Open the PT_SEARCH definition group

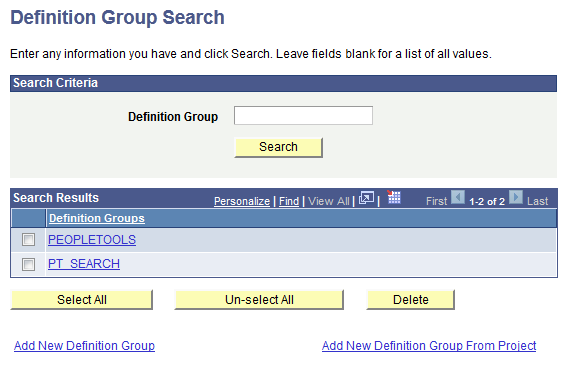[x=84, y=264]
